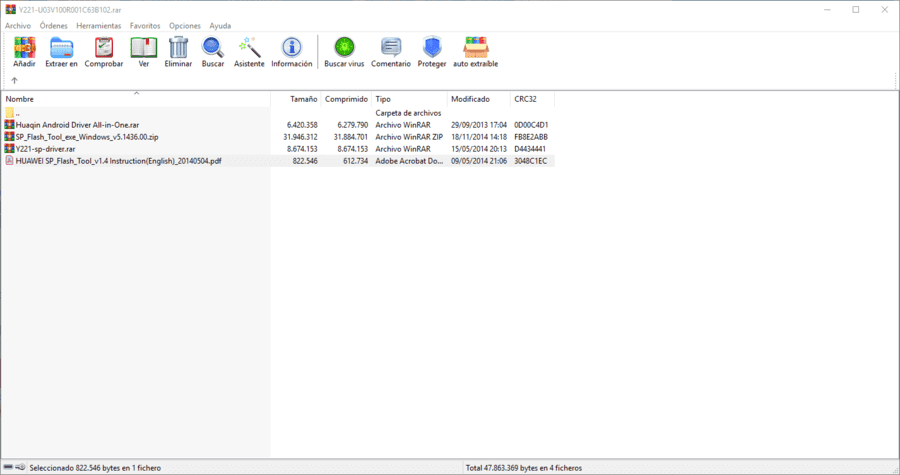
Task: Click the Huaqin Android Driver file icon
Action: pyautogui.click(x=10, y=124)
